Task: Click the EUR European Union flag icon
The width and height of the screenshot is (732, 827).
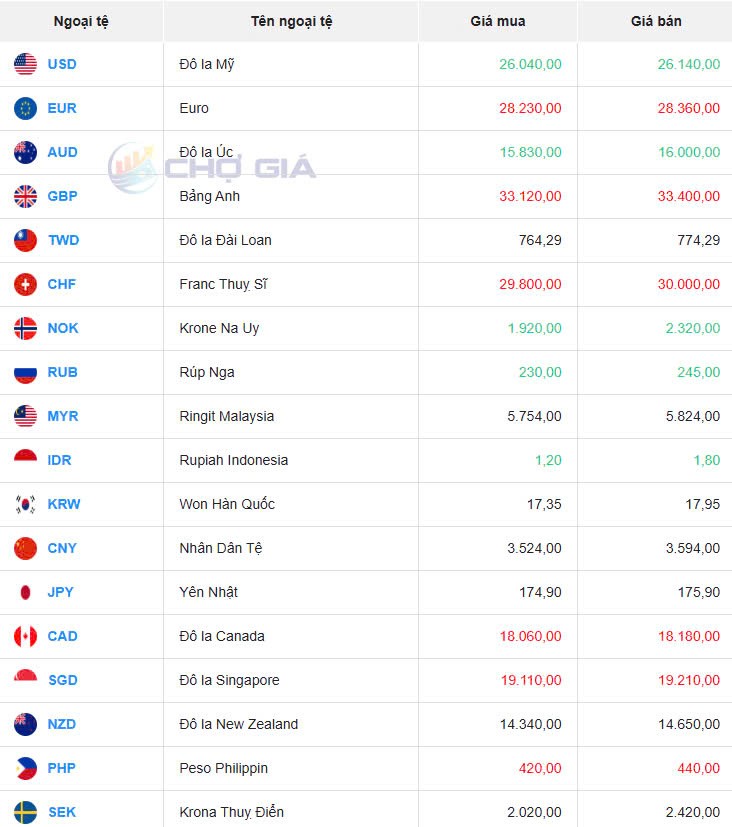Action: [25, 108]
